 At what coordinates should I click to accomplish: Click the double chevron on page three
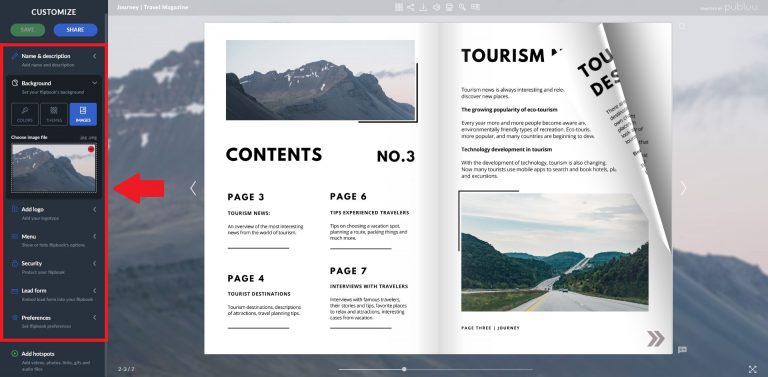655,338
